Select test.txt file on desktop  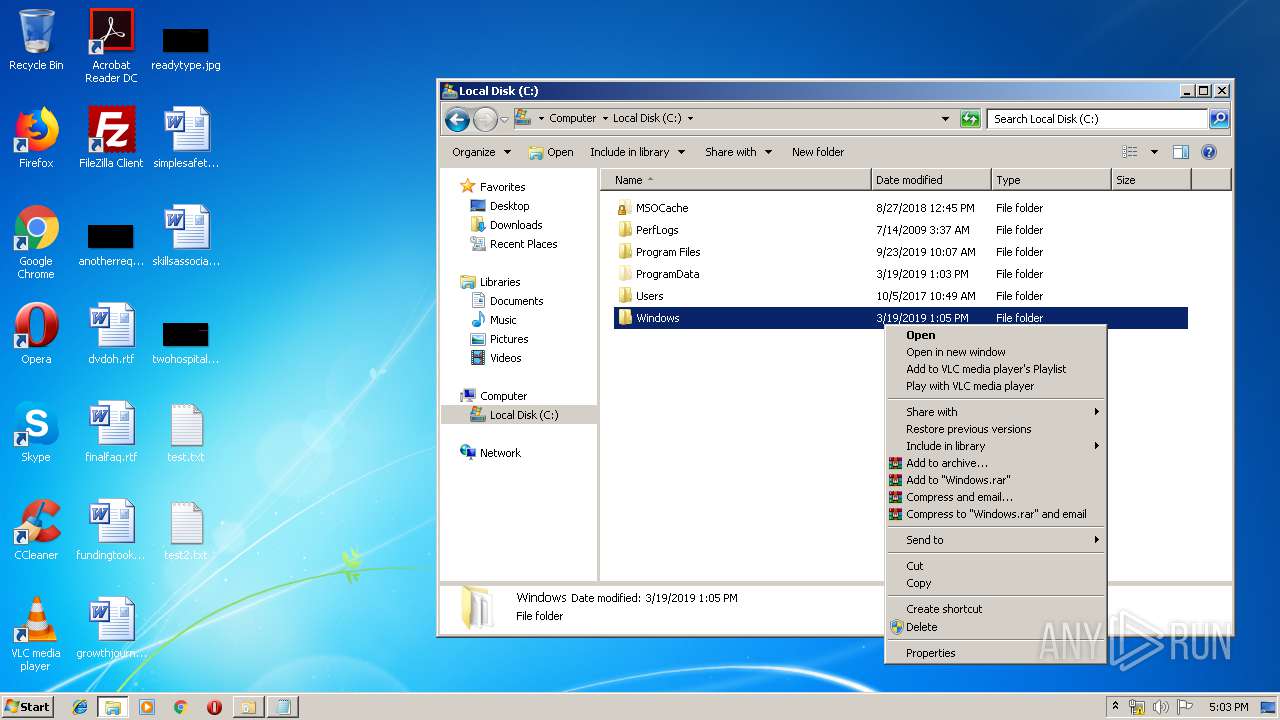click(186, 432)
